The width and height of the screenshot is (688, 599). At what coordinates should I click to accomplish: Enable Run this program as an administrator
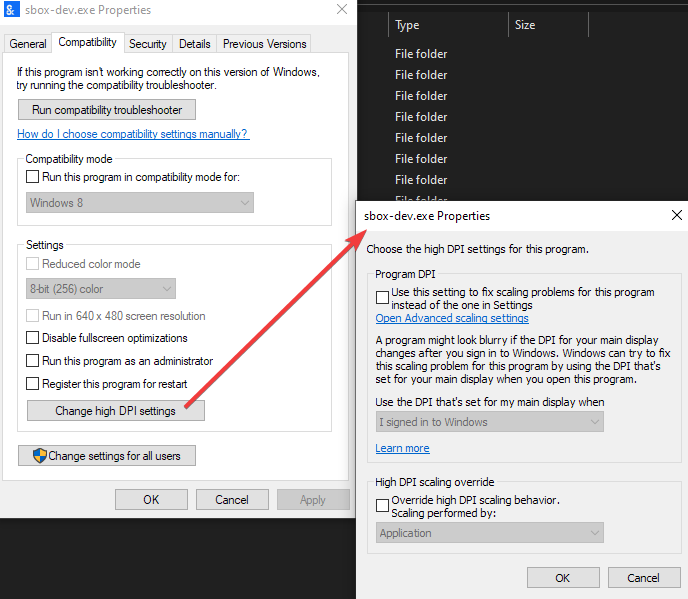[32, 361]
